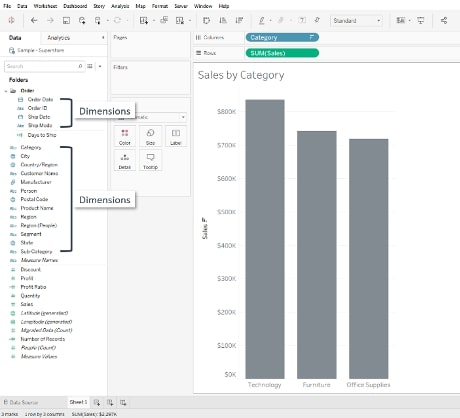Viewport: 460px width, 418px height.
Task: Open the Show/hide cards dropdown arrow
Action: click(x=409, y=21)
